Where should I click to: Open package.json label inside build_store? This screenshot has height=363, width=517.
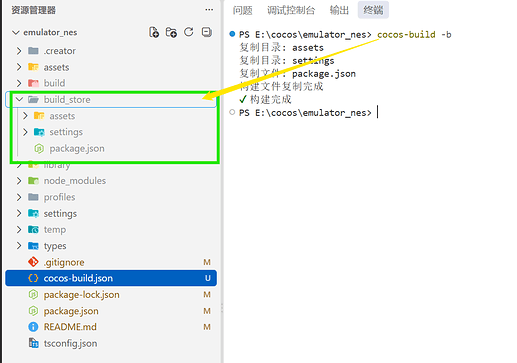pyautogui.click(x=77, y=149)
